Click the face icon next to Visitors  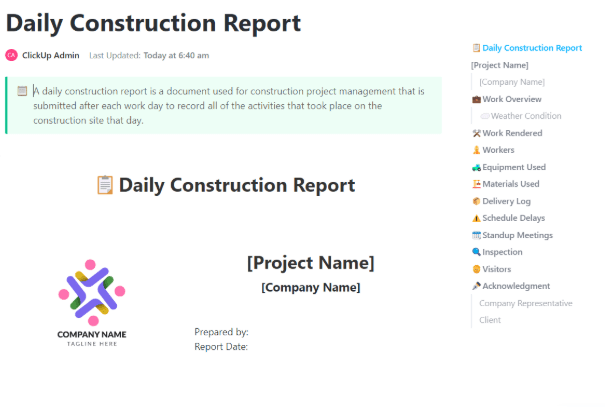point(476,269)
